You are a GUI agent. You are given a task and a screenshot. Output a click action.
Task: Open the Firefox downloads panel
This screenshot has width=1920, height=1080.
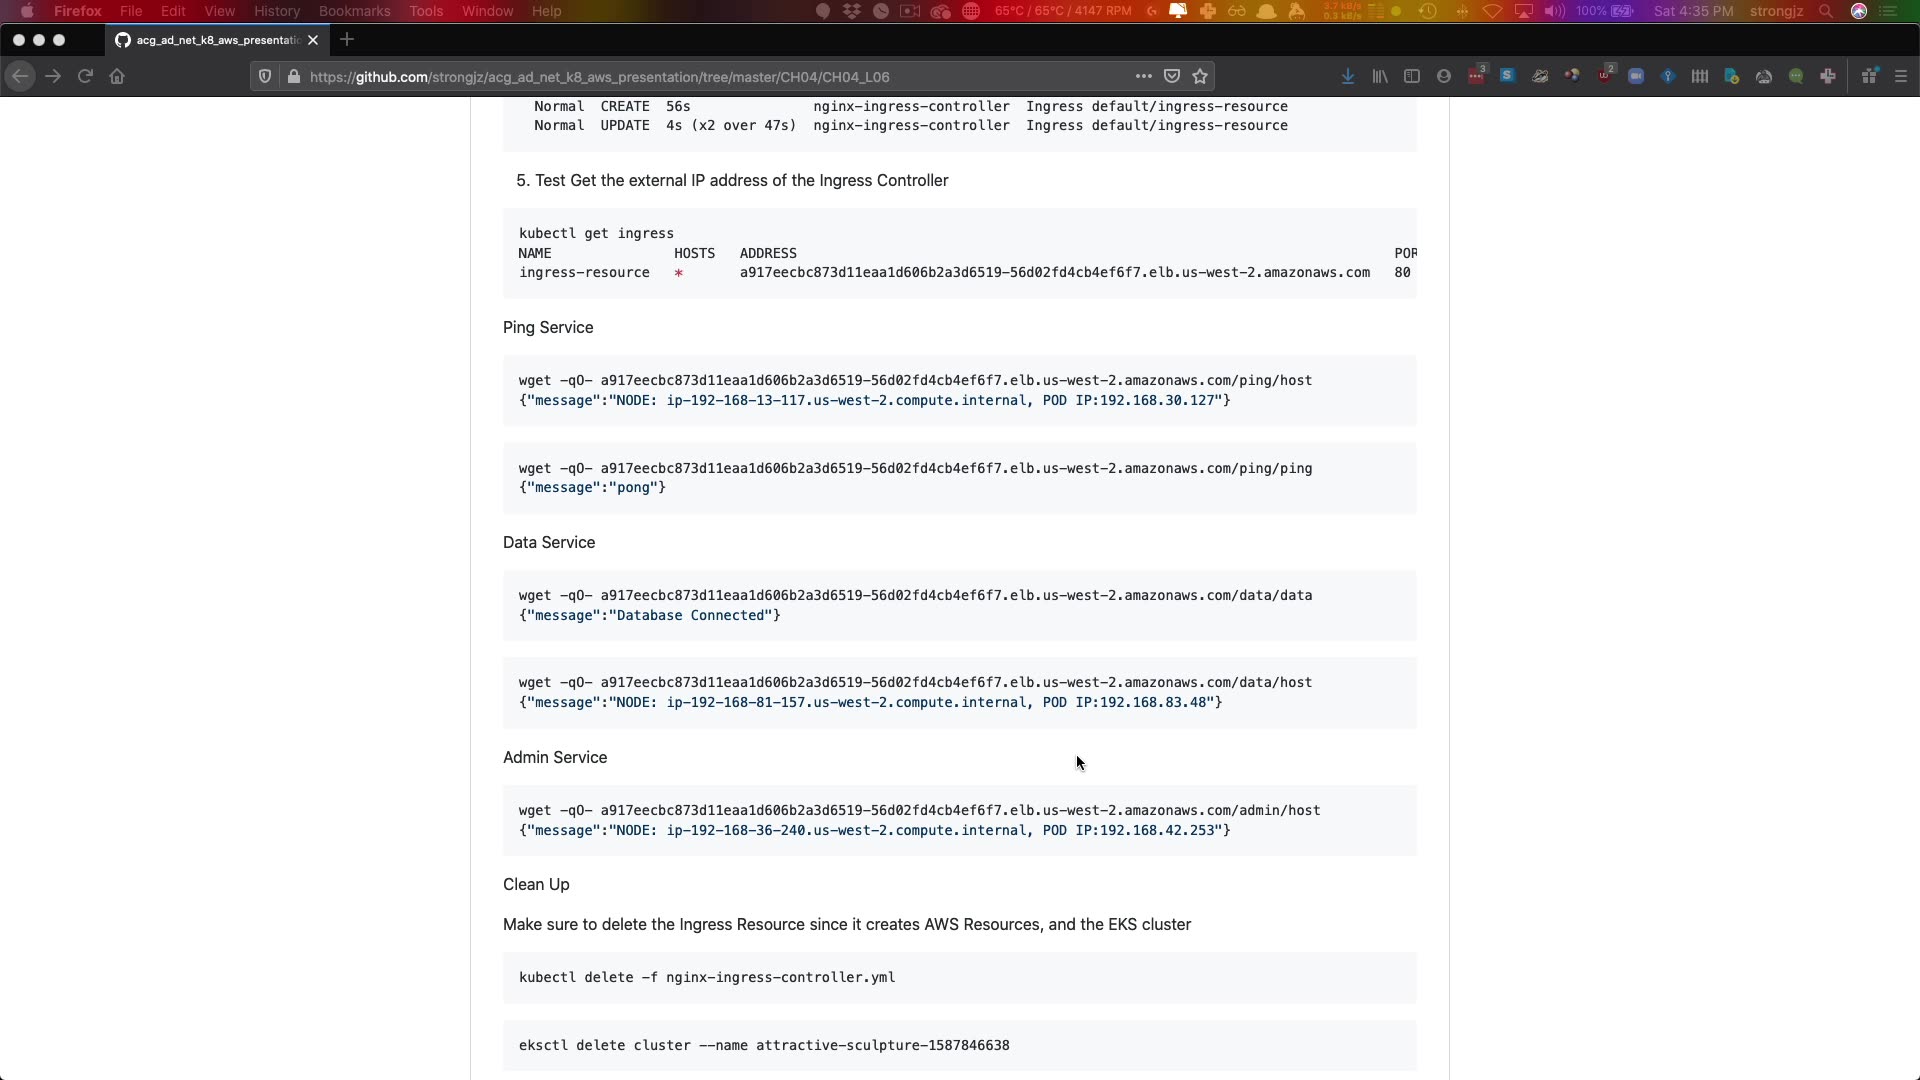tap(1348, 76)
